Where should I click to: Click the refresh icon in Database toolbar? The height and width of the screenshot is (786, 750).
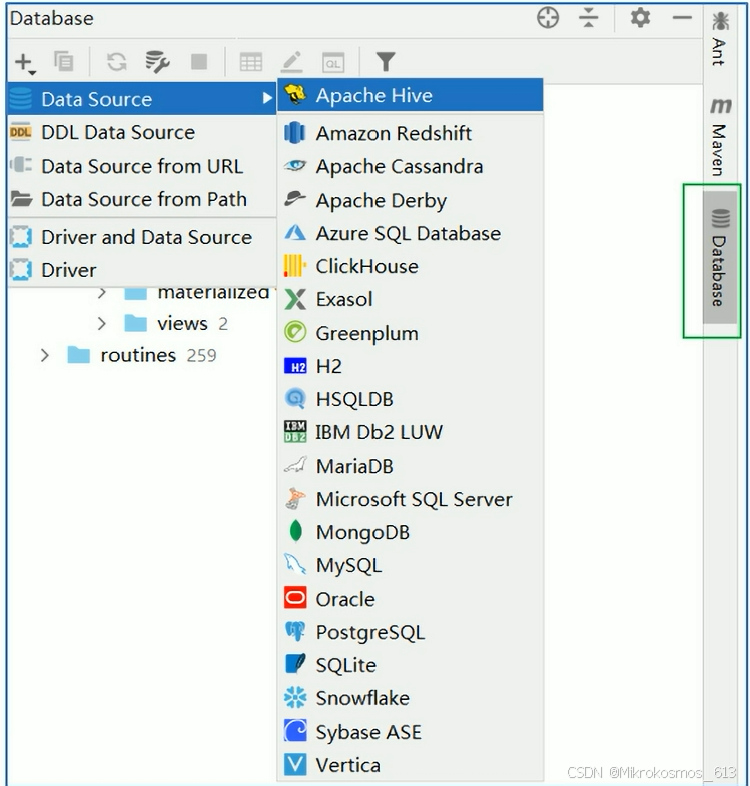[116, 62]
